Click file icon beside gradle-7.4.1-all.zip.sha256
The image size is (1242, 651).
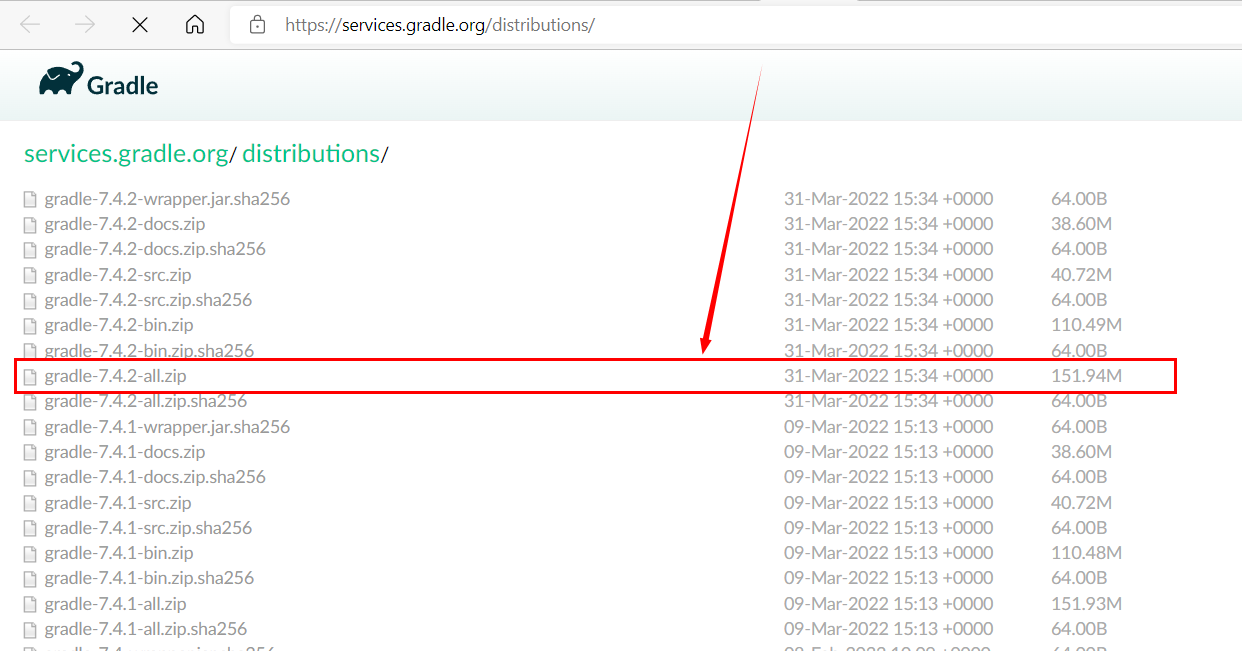click(x=29, y=629)
